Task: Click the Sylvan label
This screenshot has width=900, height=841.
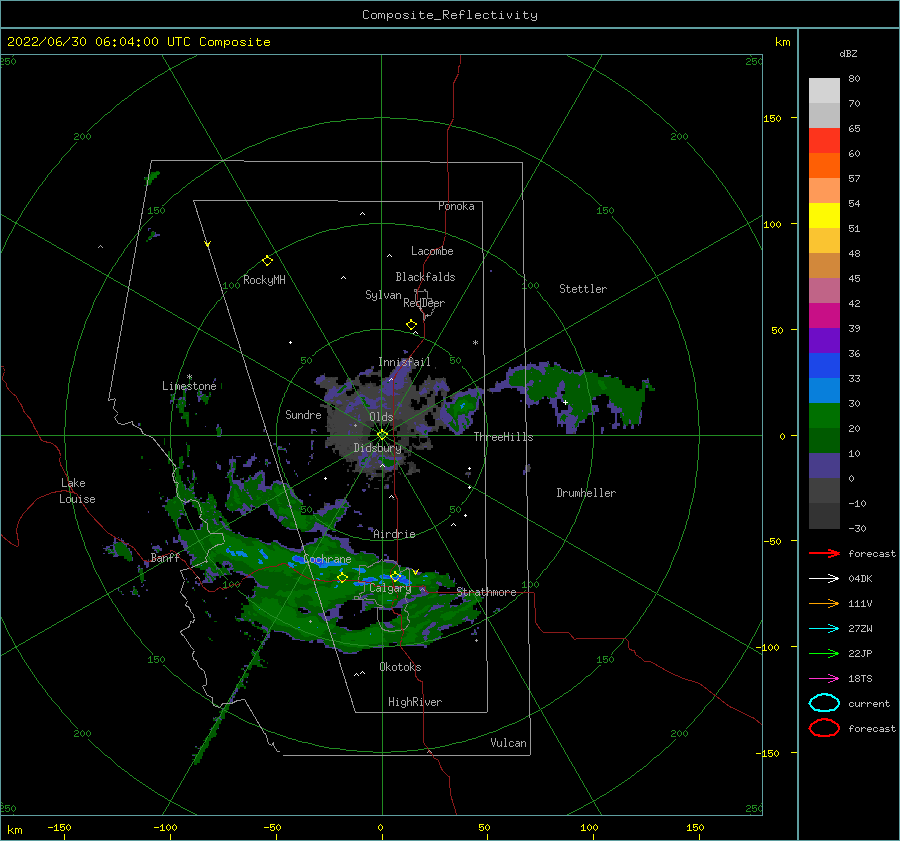Action: [383, 296]
